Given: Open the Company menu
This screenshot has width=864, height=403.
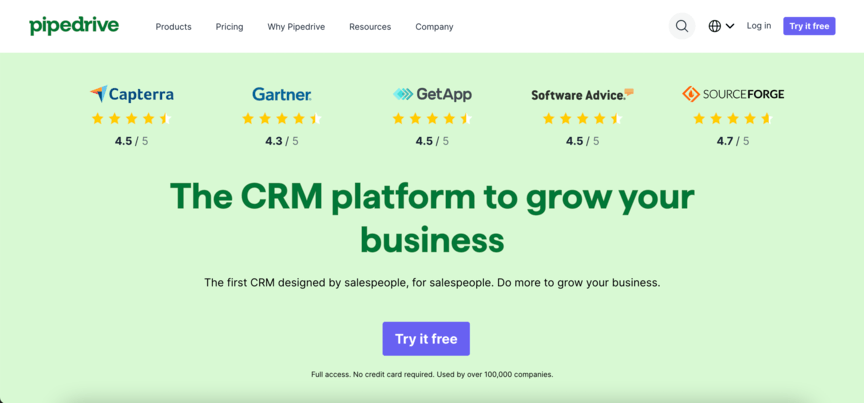Looking at the screenshot, I should pos(434,26).
